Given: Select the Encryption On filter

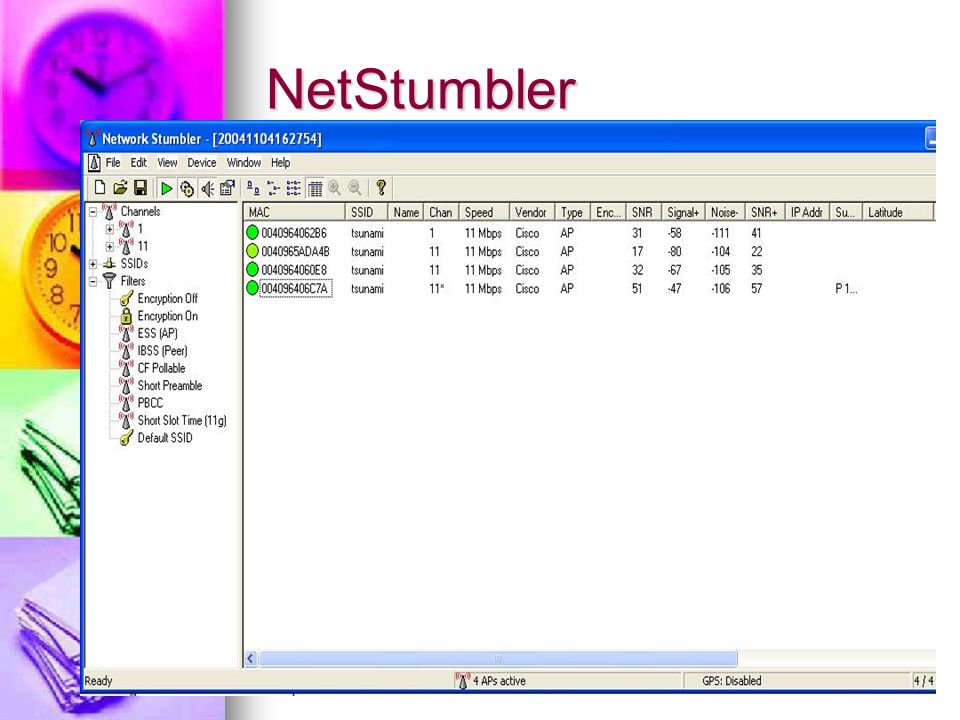Looking at the screenshot, I should pyautogui.click(x=167, y=316).
